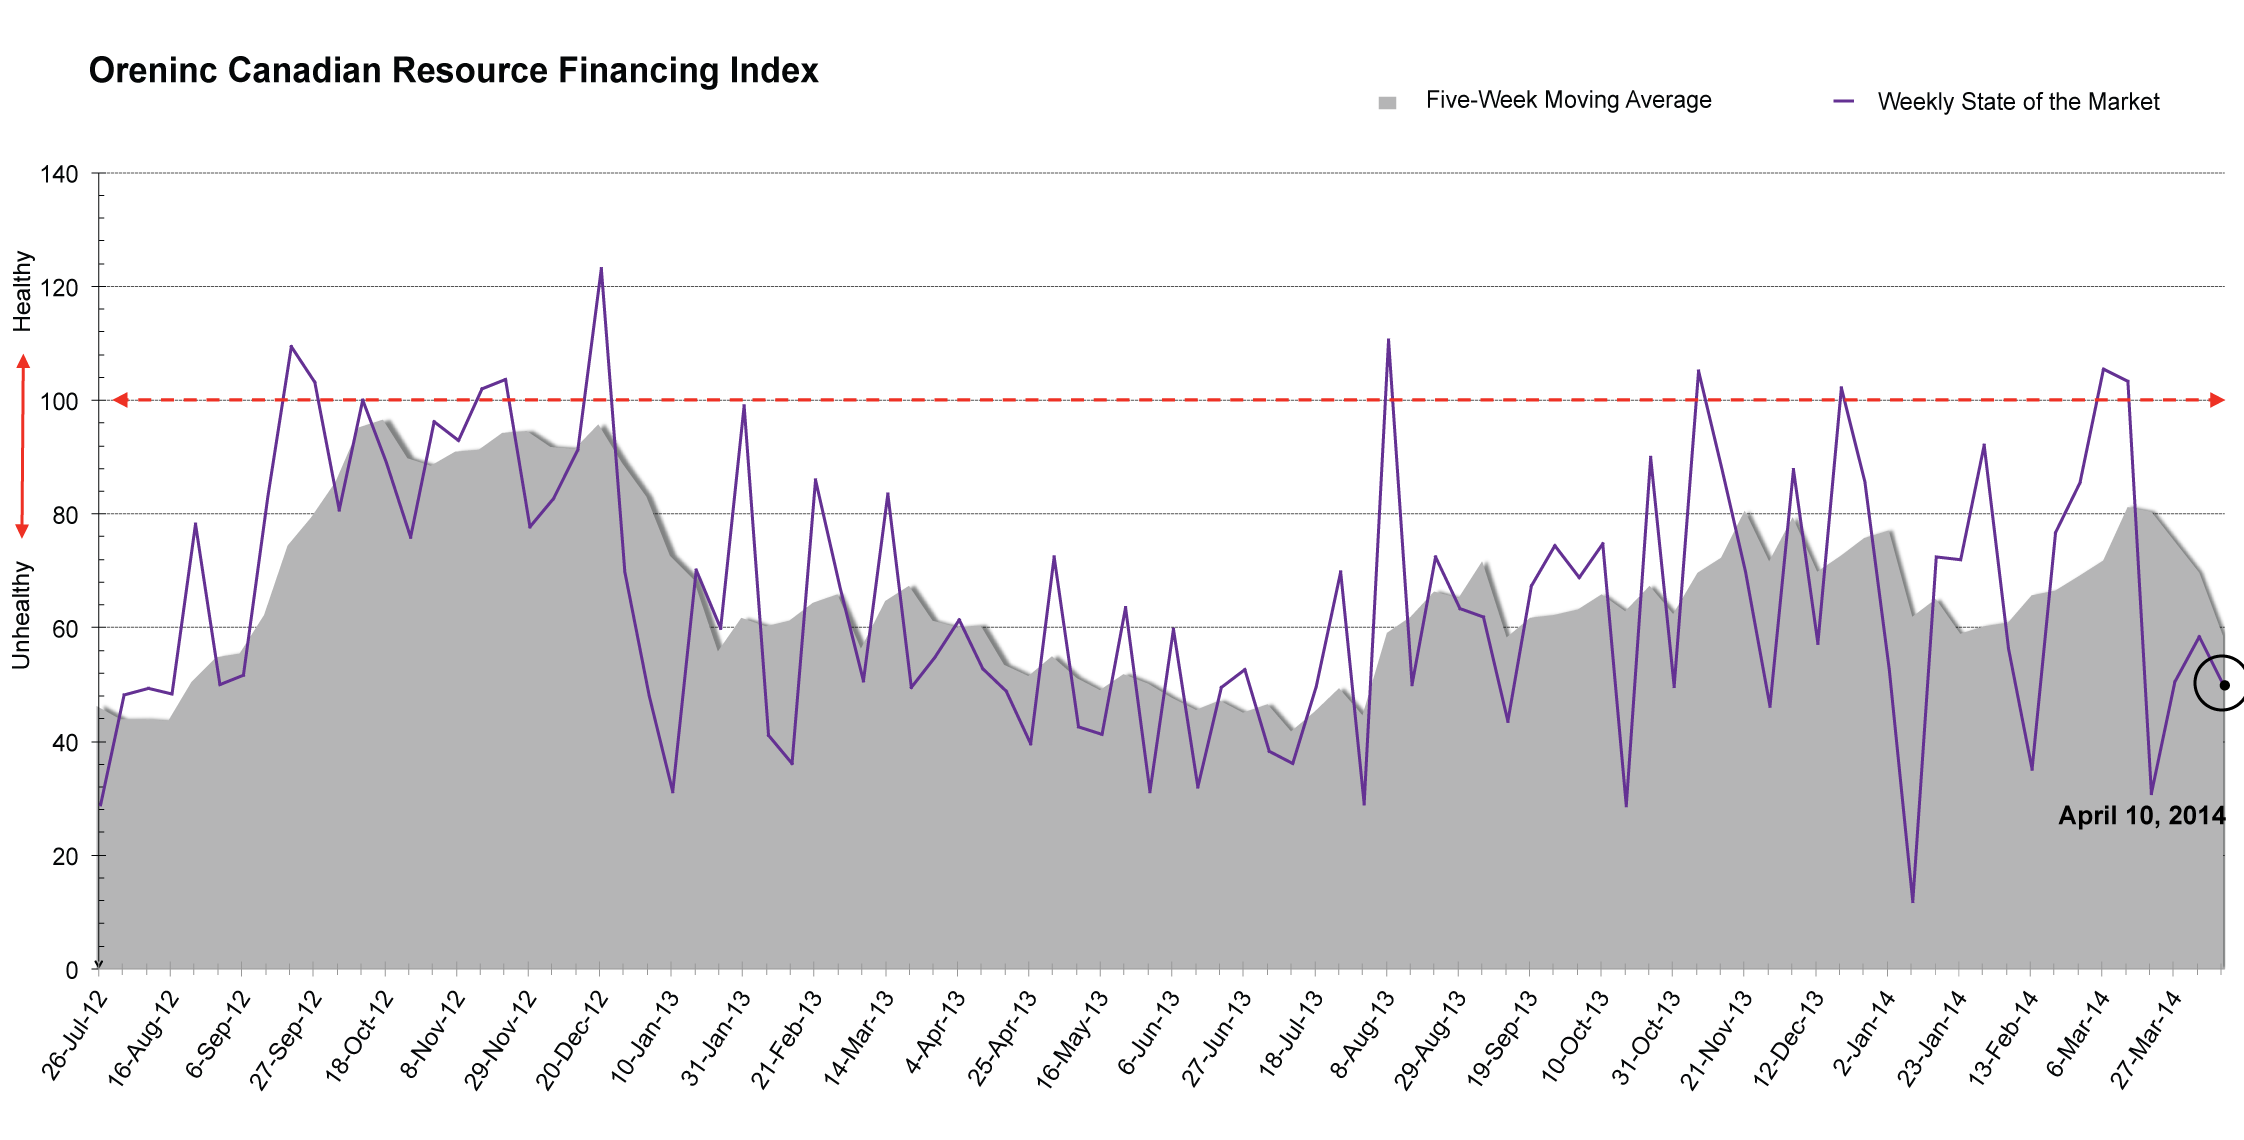Image resolution: width=2244 pixels, height=1140 pixels.
Task: Click the 29-Nov-12 date label
Action: [500, 1040]
